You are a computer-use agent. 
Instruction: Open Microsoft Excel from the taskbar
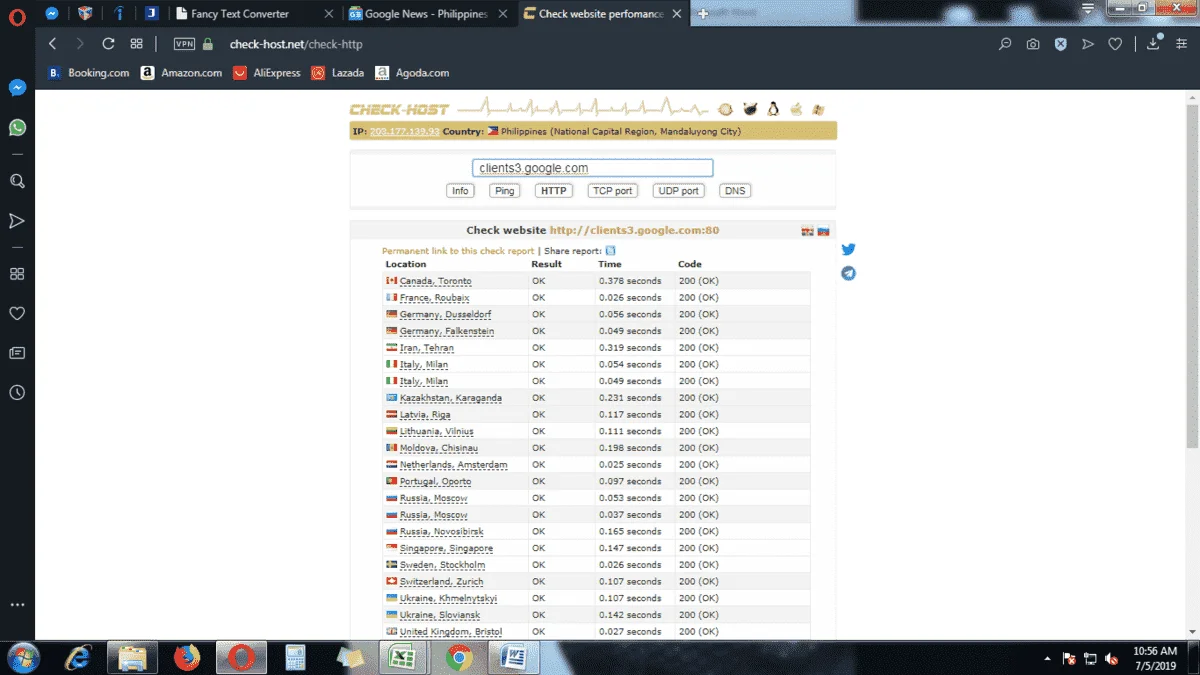coord(402,657)
